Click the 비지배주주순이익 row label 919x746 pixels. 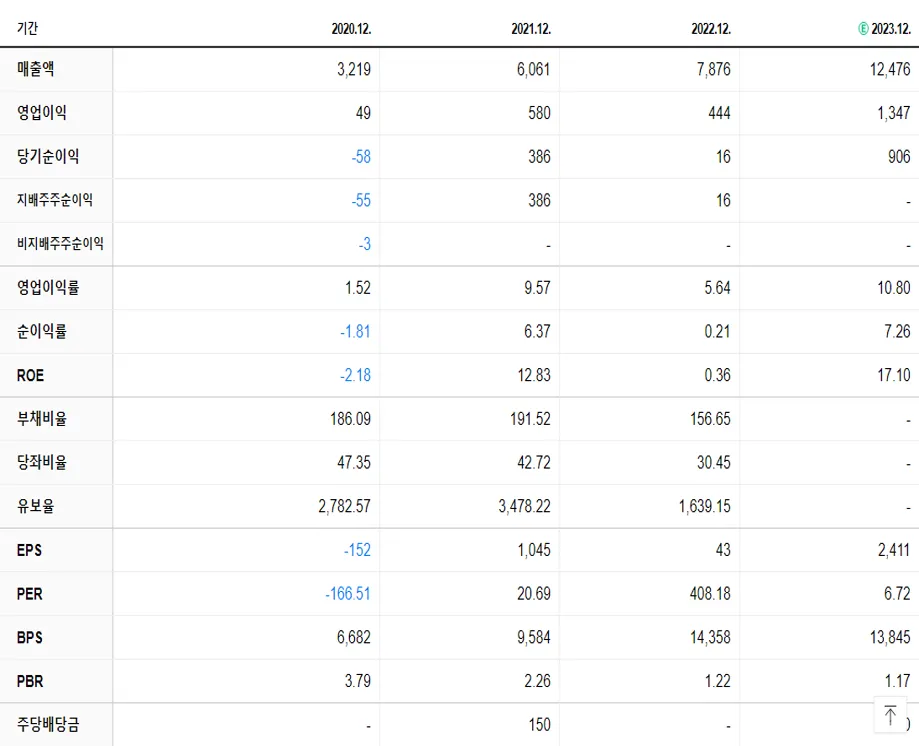click(x=60, y=244)
